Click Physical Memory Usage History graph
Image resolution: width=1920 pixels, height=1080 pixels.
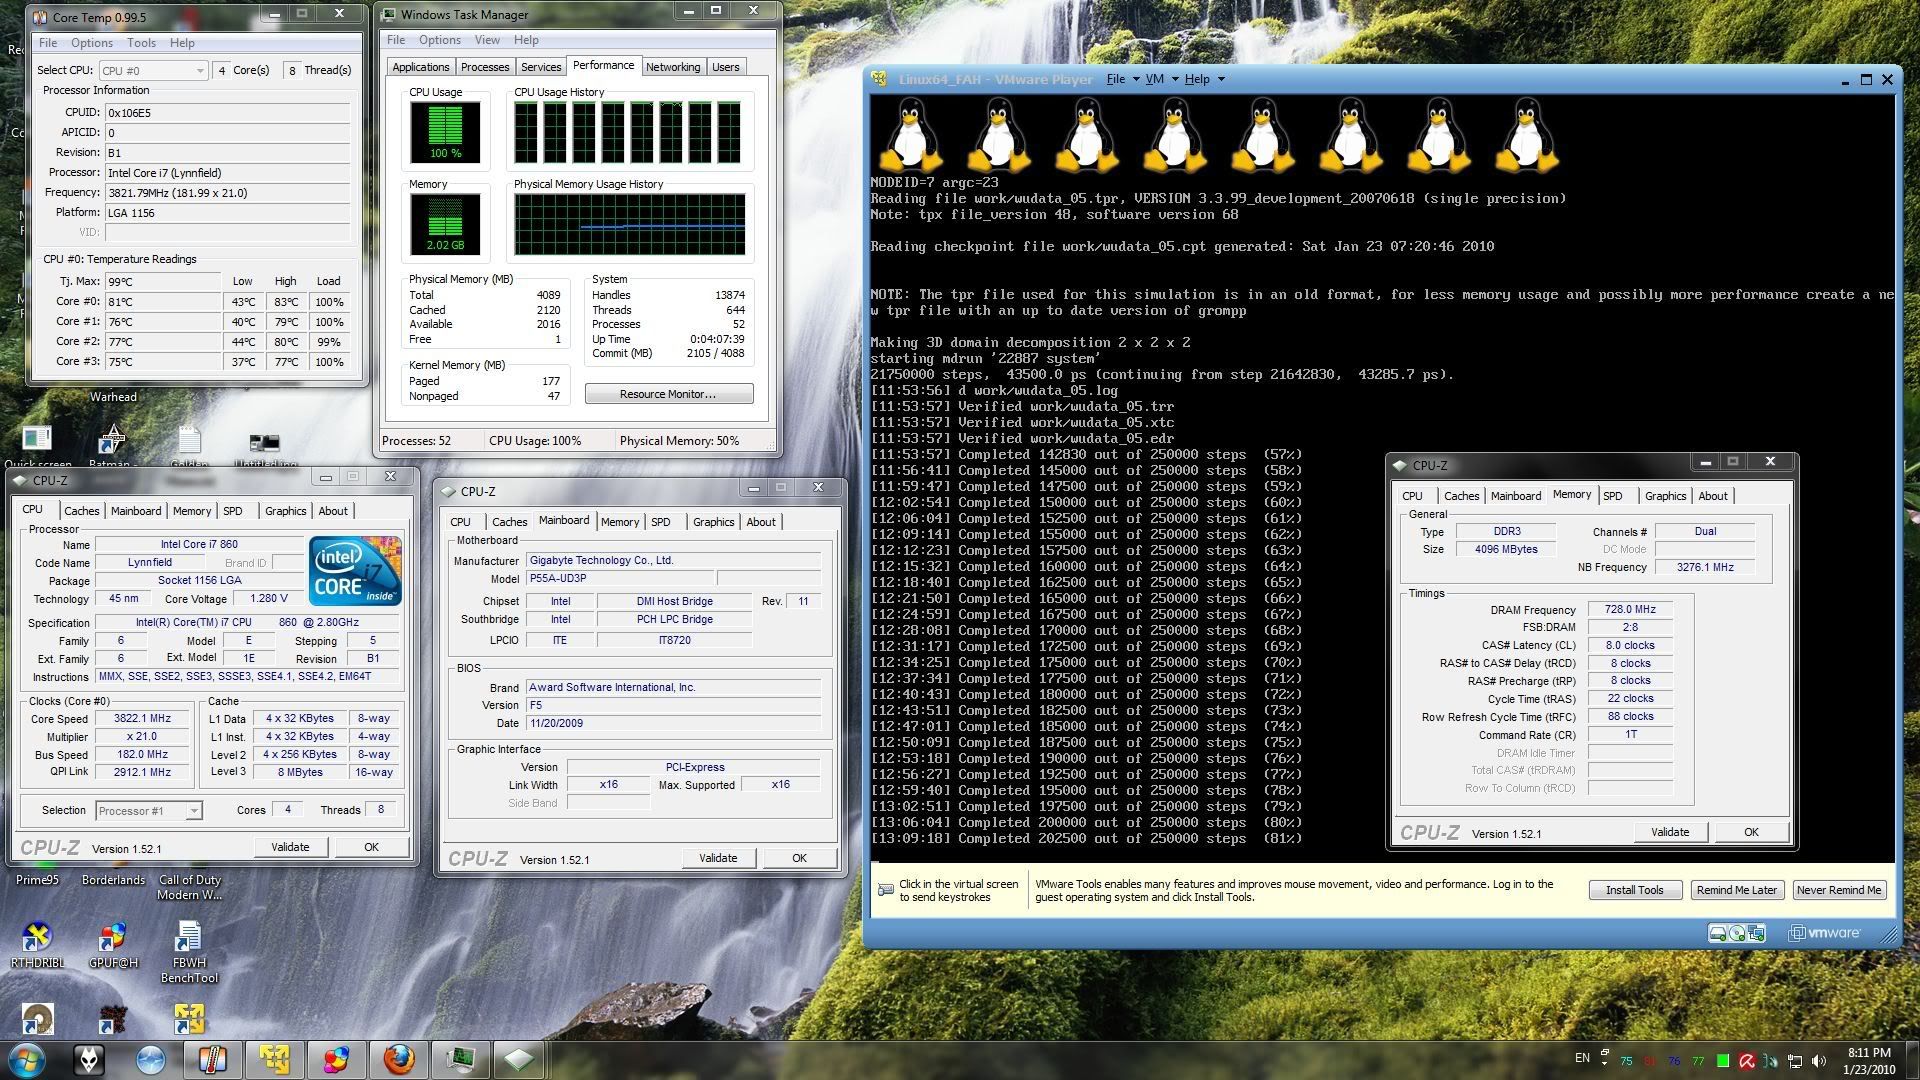click(x=630, y=224)
